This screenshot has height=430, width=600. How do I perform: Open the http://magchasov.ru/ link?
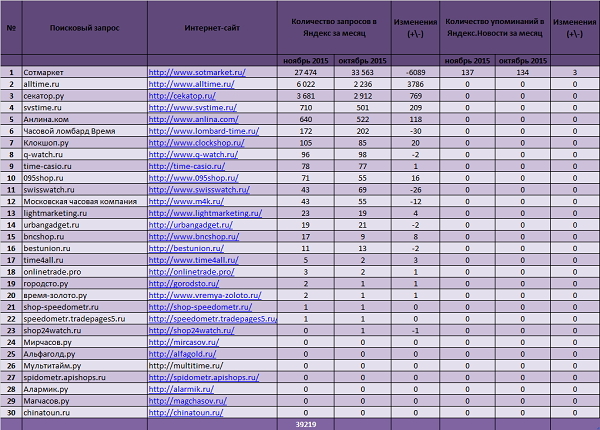point(188,401)
